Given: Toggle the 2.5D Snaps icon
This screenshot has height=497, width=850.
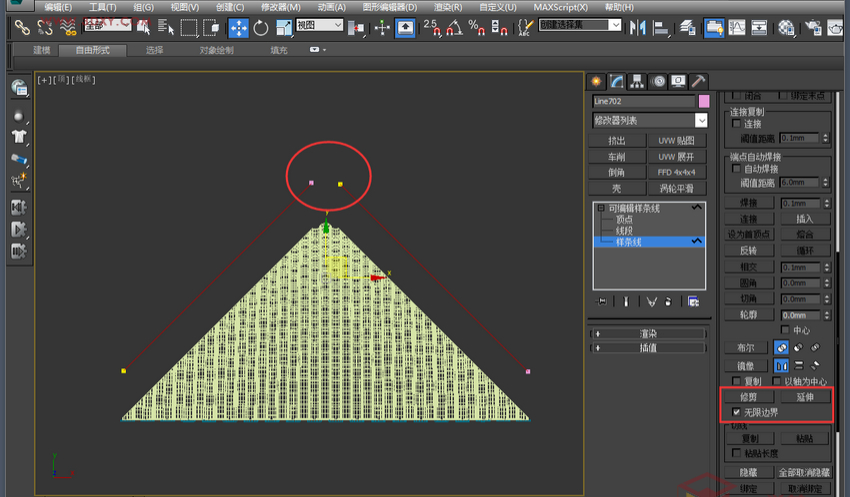Looking at the screenshot, I should pos(432,27).
